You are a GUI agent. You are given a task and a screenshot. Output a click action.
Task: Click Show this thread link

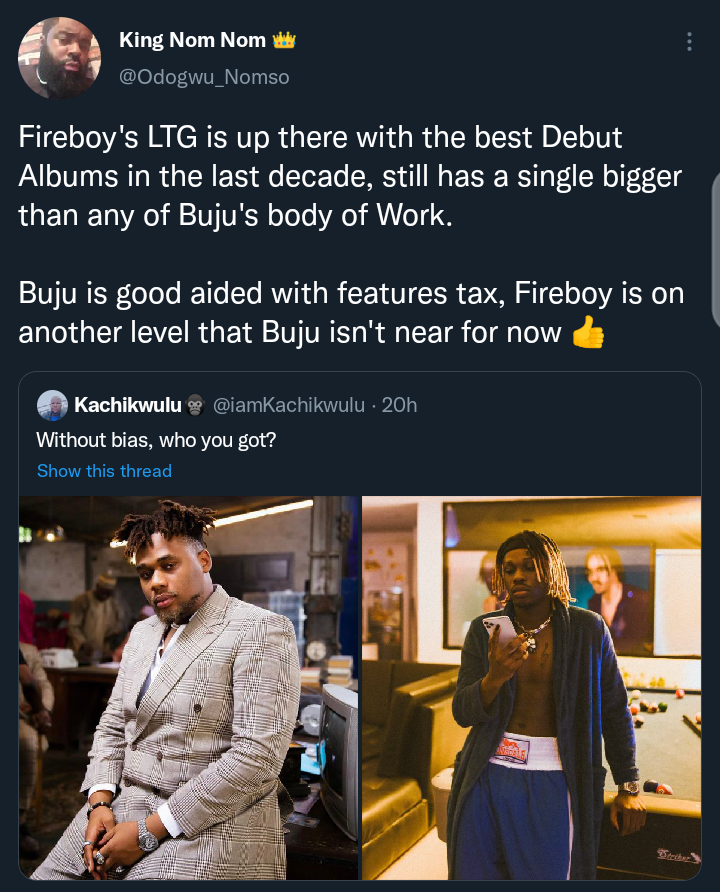pyautogui.click(x=104, y=470)
